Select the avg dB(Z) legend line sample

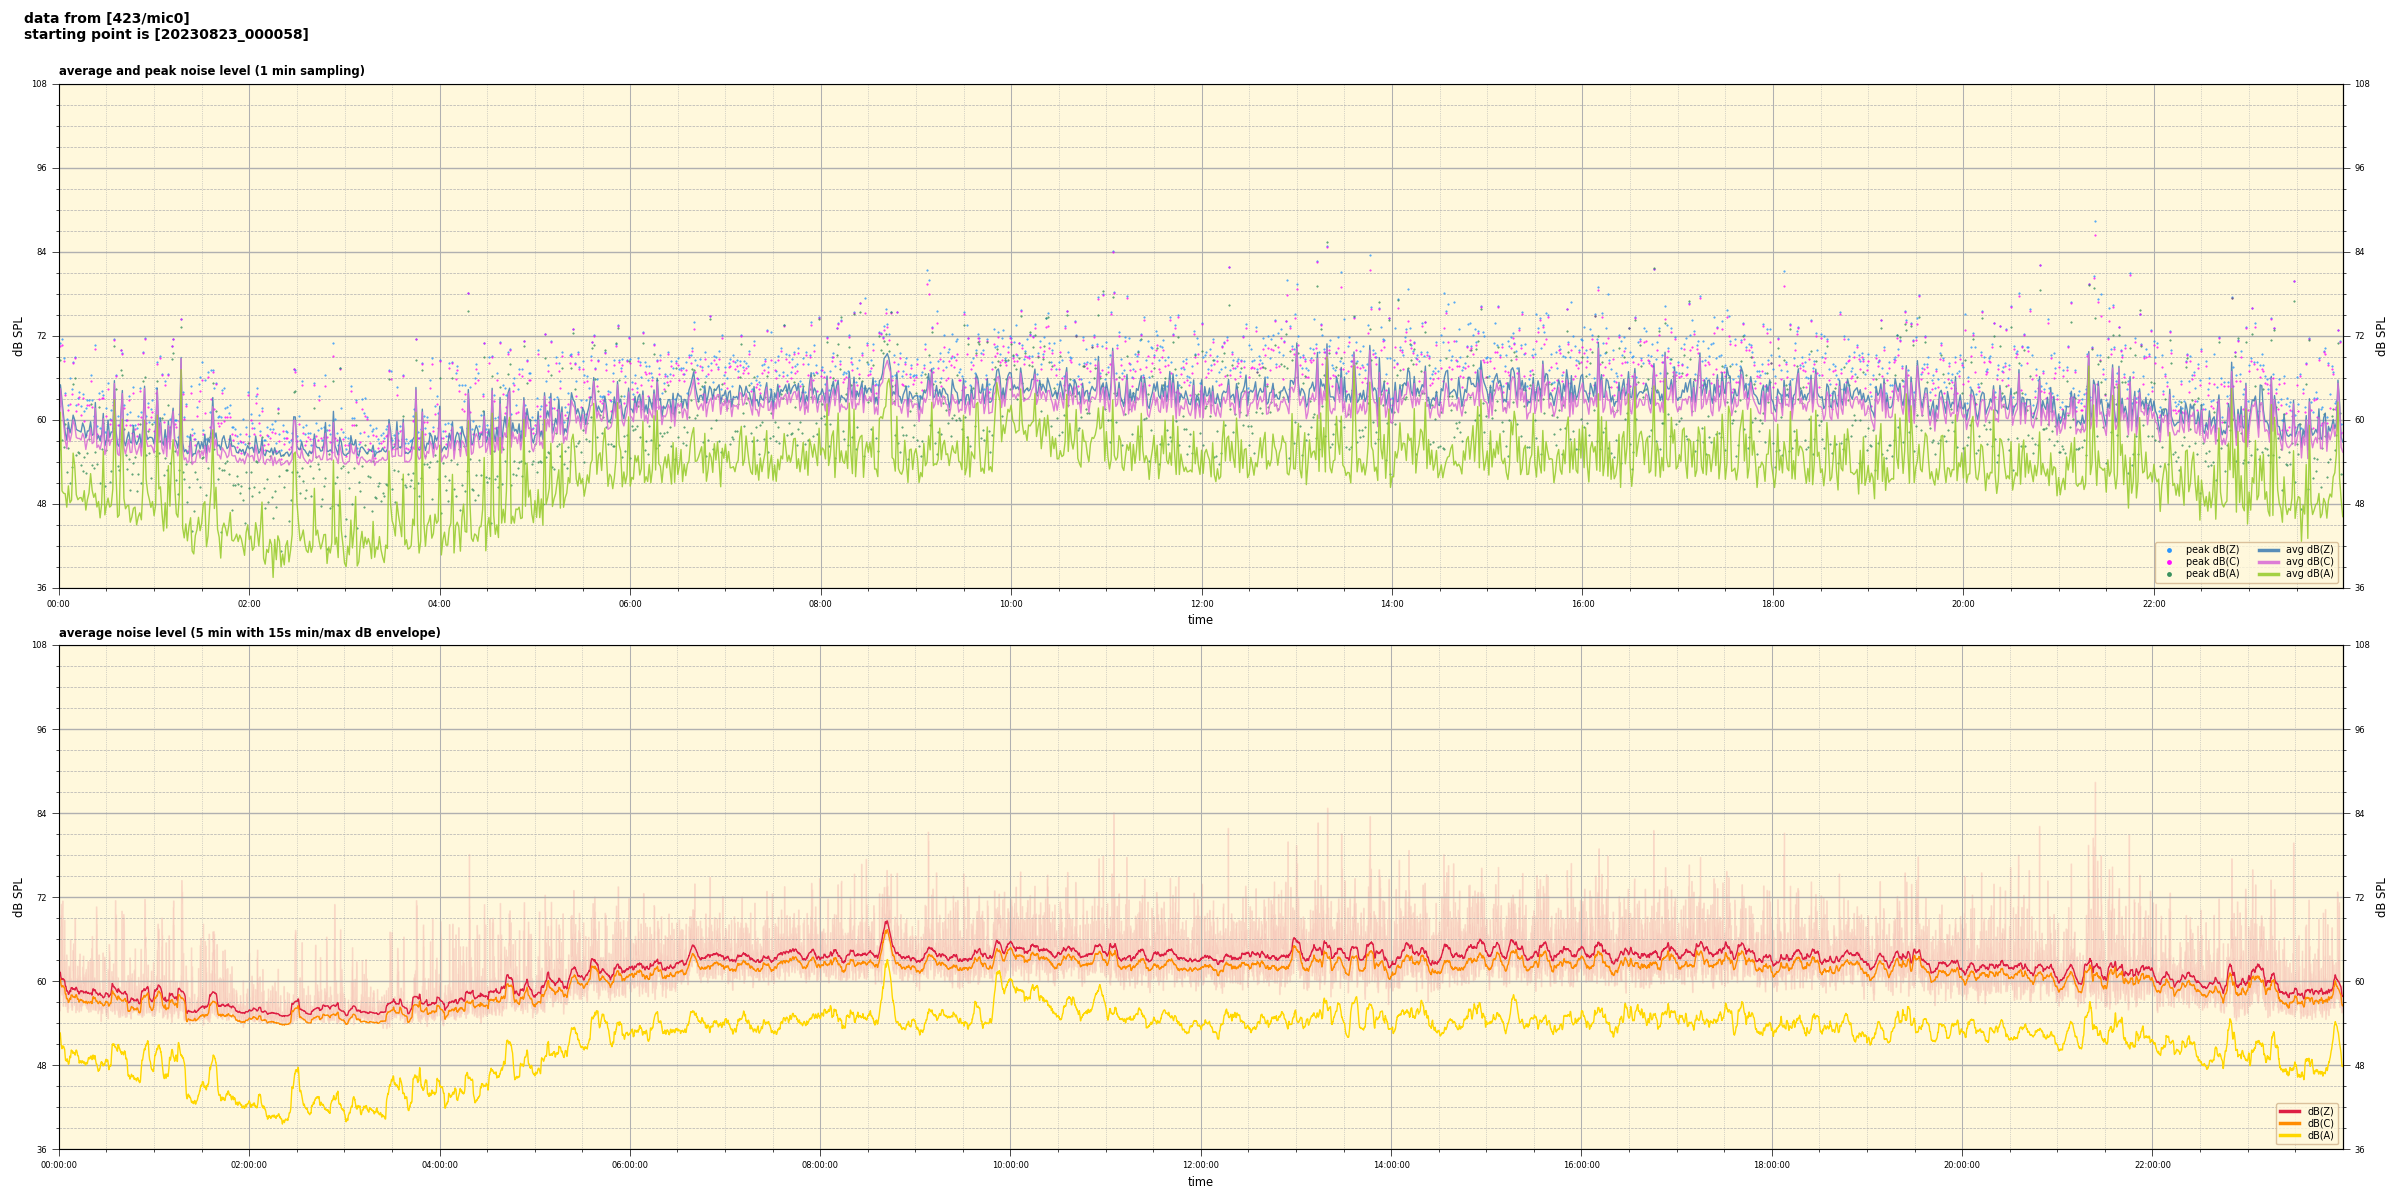point(2269,550)
